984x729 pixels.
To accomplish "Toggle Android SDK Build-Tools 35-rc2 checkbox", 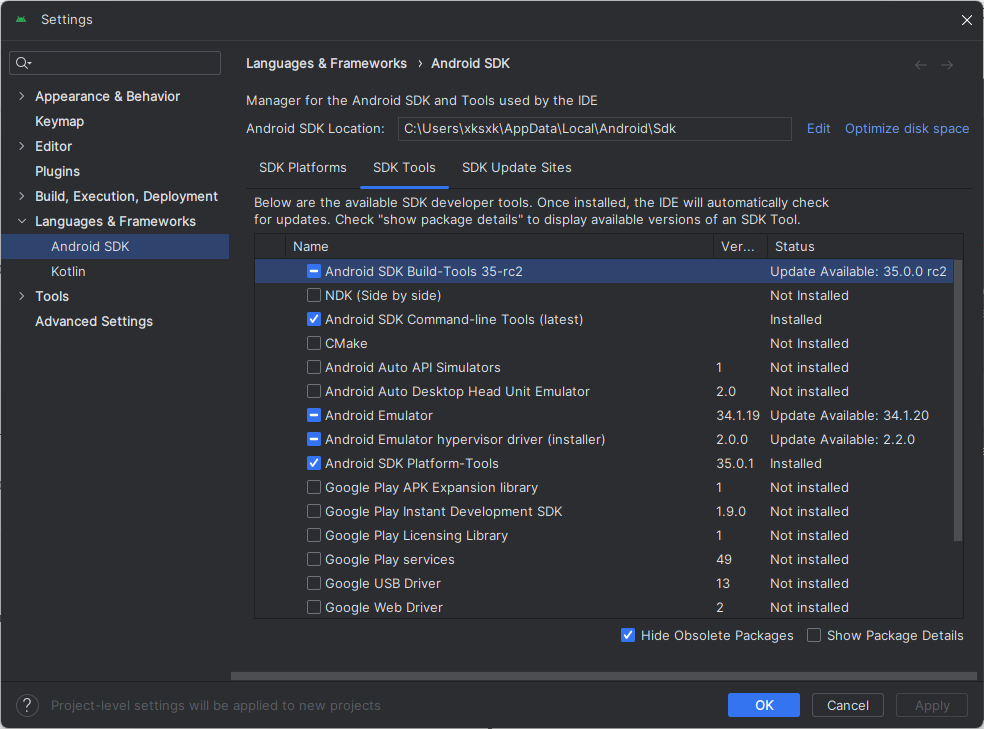I will click(314, 271).
